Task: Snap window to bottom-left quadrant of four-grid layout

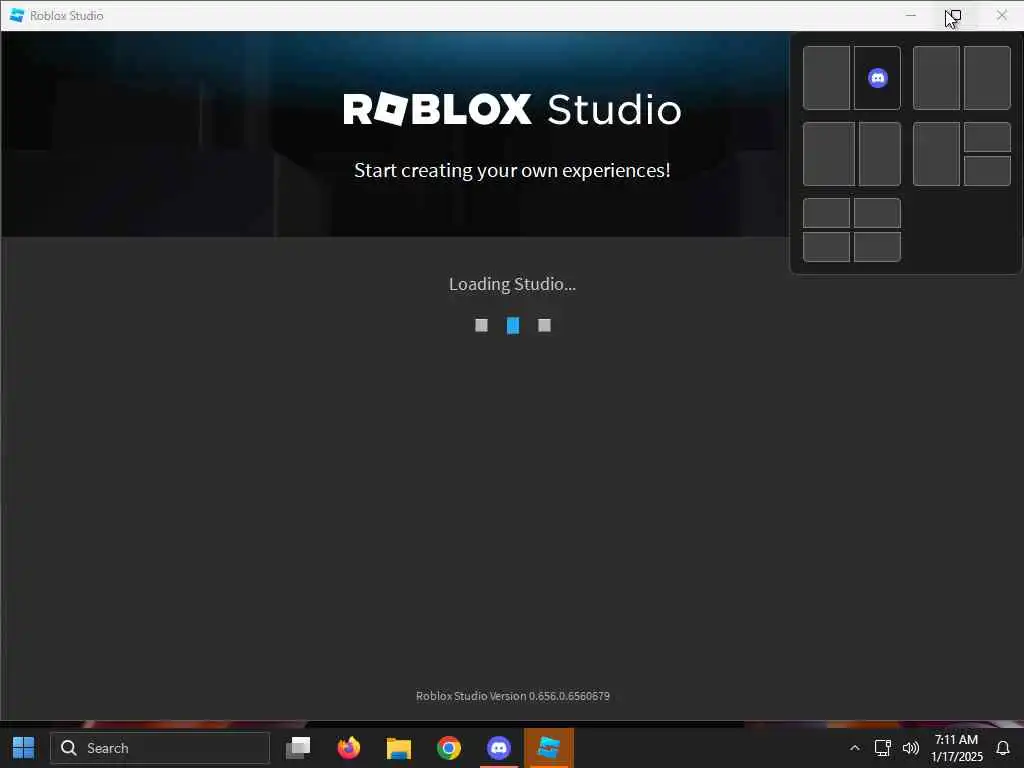Action: point(826,247)
